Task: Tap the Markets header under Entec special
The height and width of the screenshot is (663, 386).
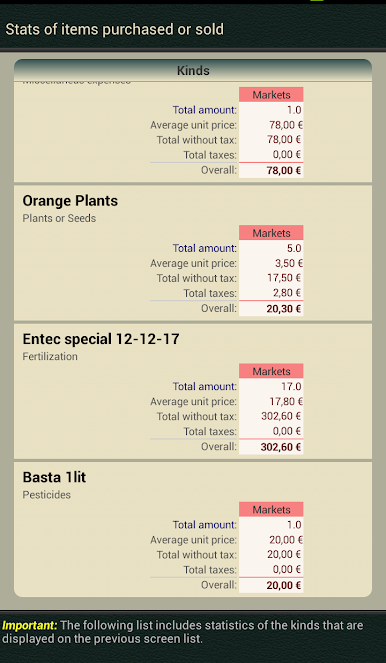Action: pos(271,371)
